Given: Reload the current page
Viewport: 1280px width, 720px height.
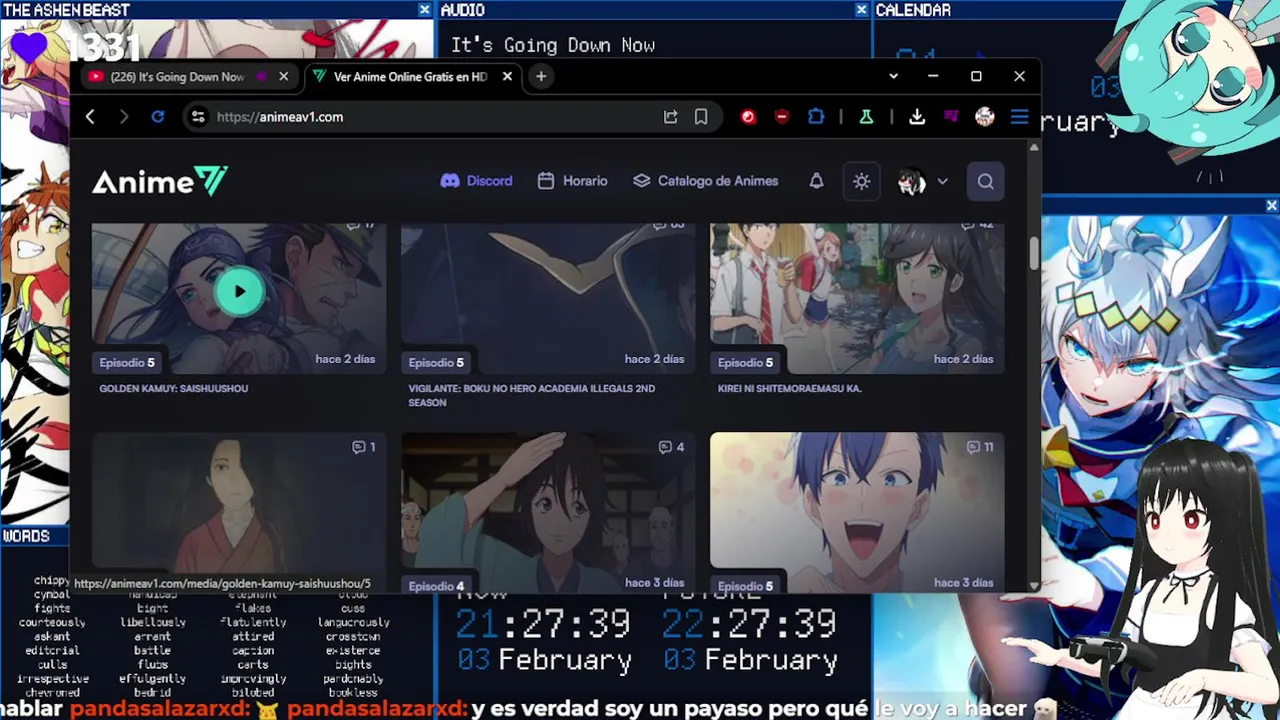Looking at the screenshot, I should [157, 117].
